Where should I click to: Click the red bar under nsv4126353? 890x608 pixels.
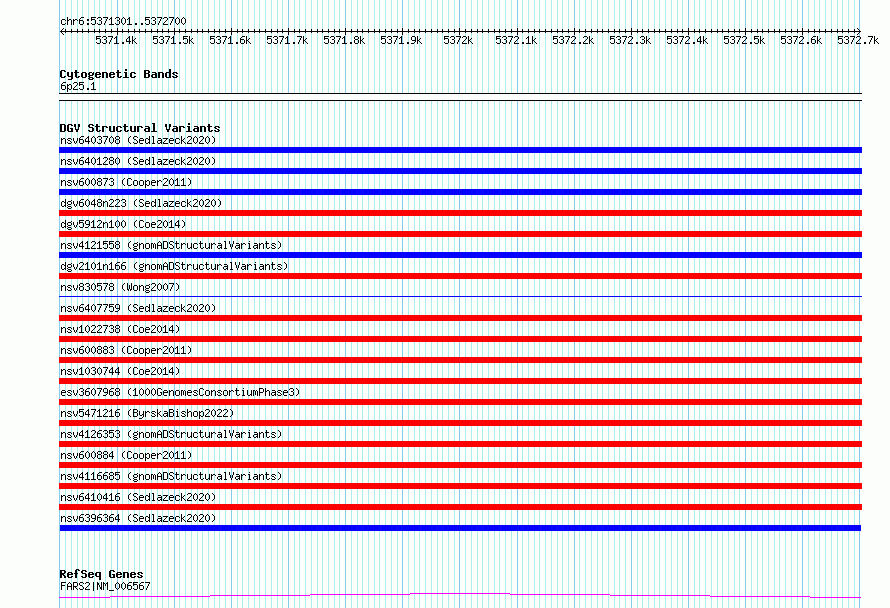[x=460, y=444]
